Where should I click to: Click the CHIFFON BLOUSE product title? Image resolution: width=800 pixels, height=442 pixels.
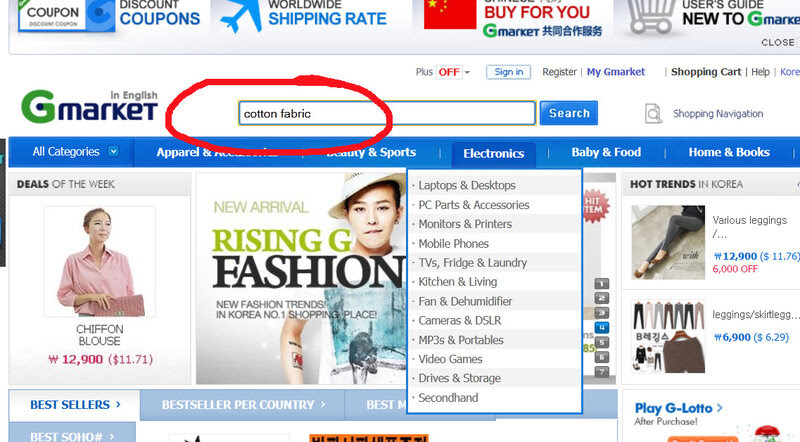point(99,335)
